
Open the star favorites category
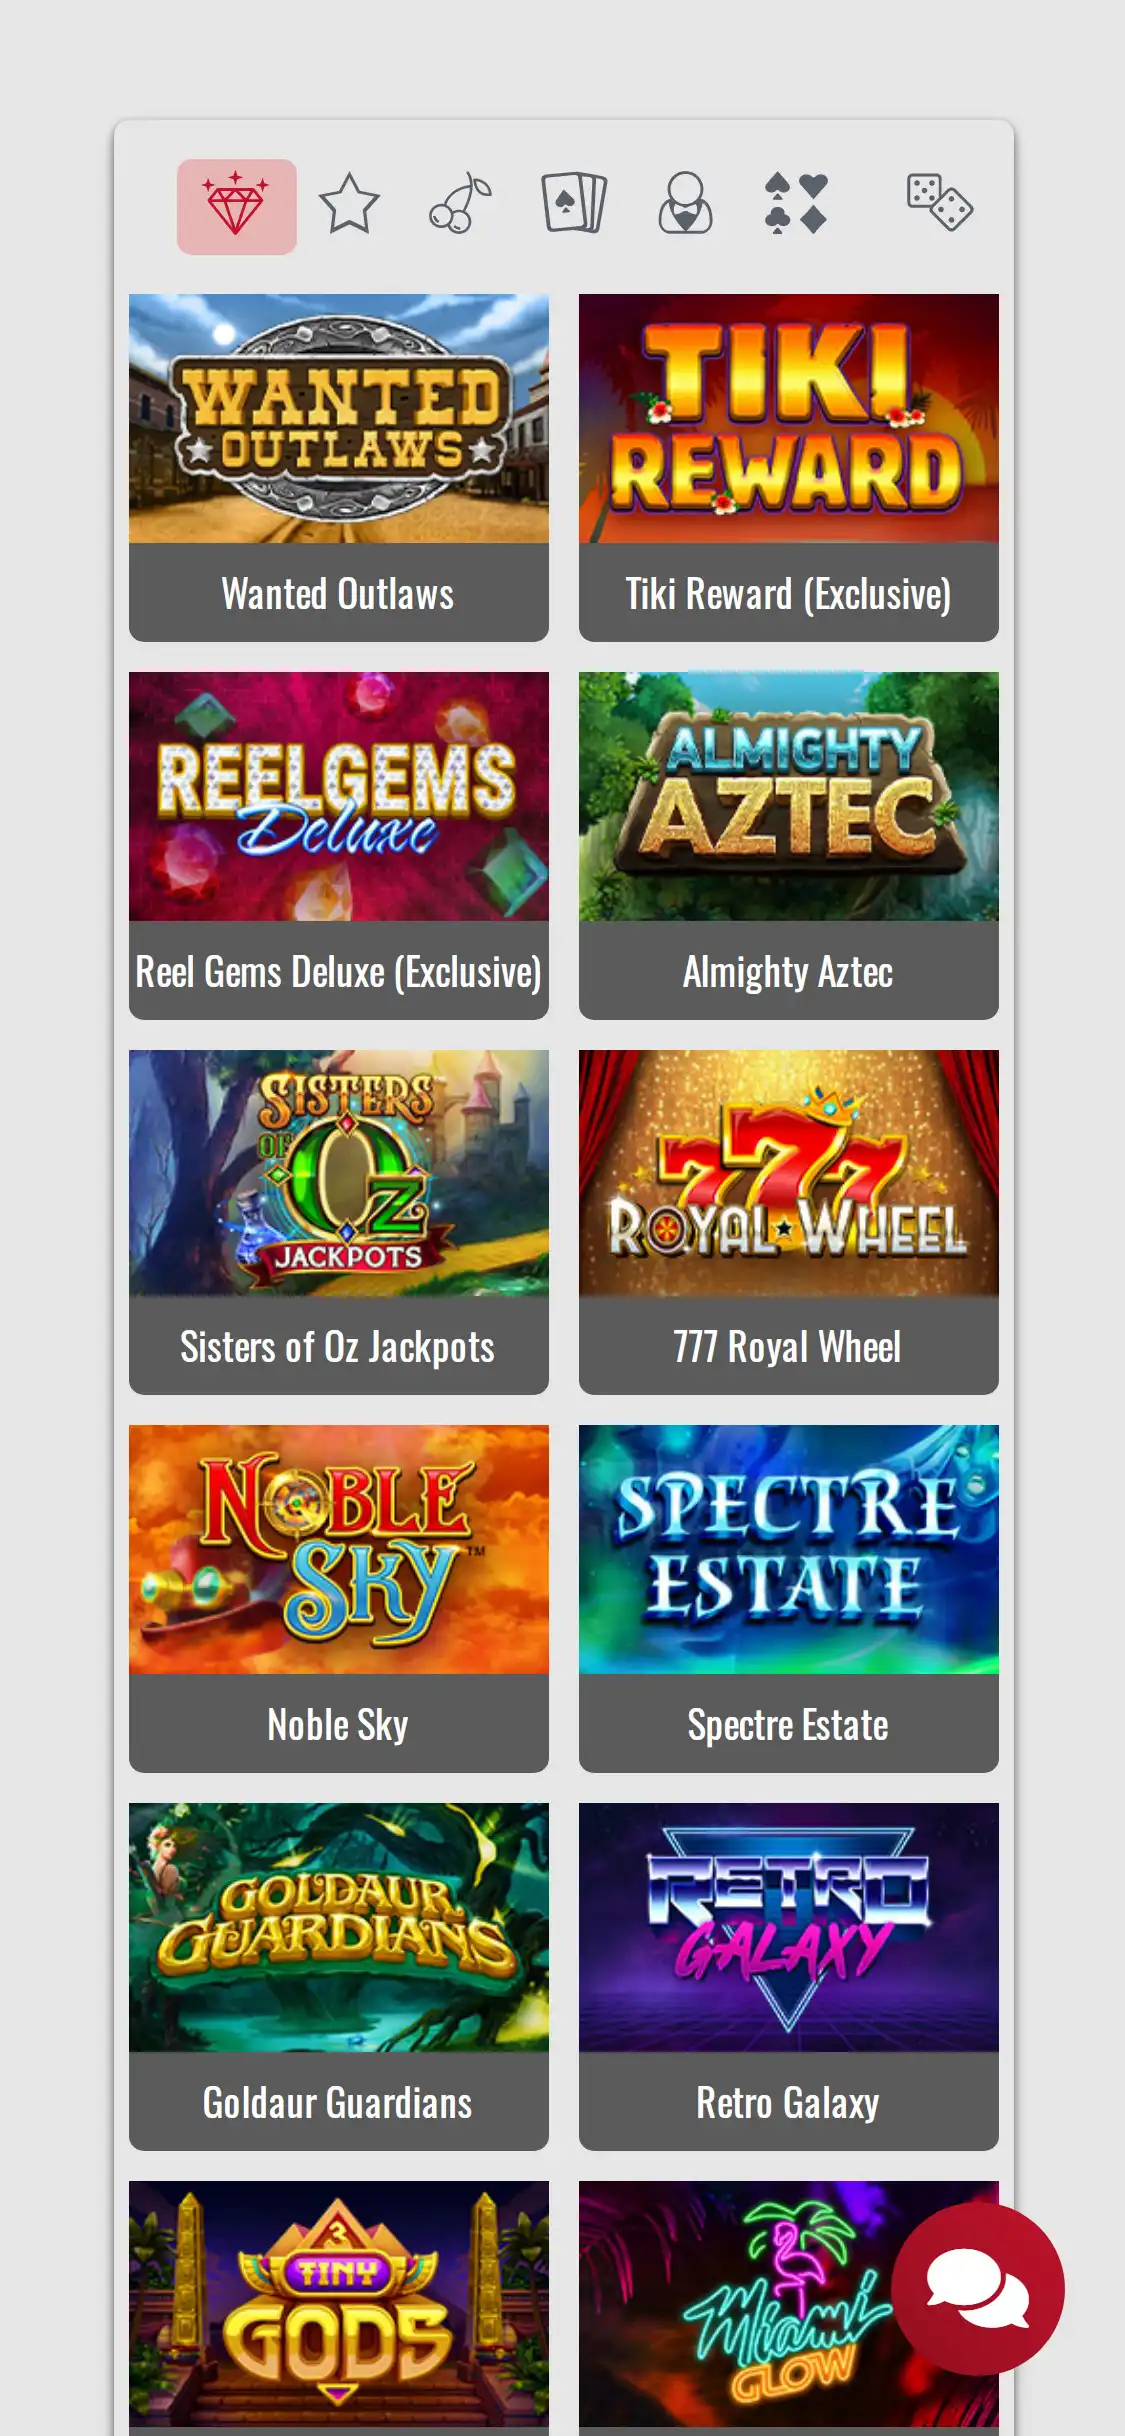(349, 204)
